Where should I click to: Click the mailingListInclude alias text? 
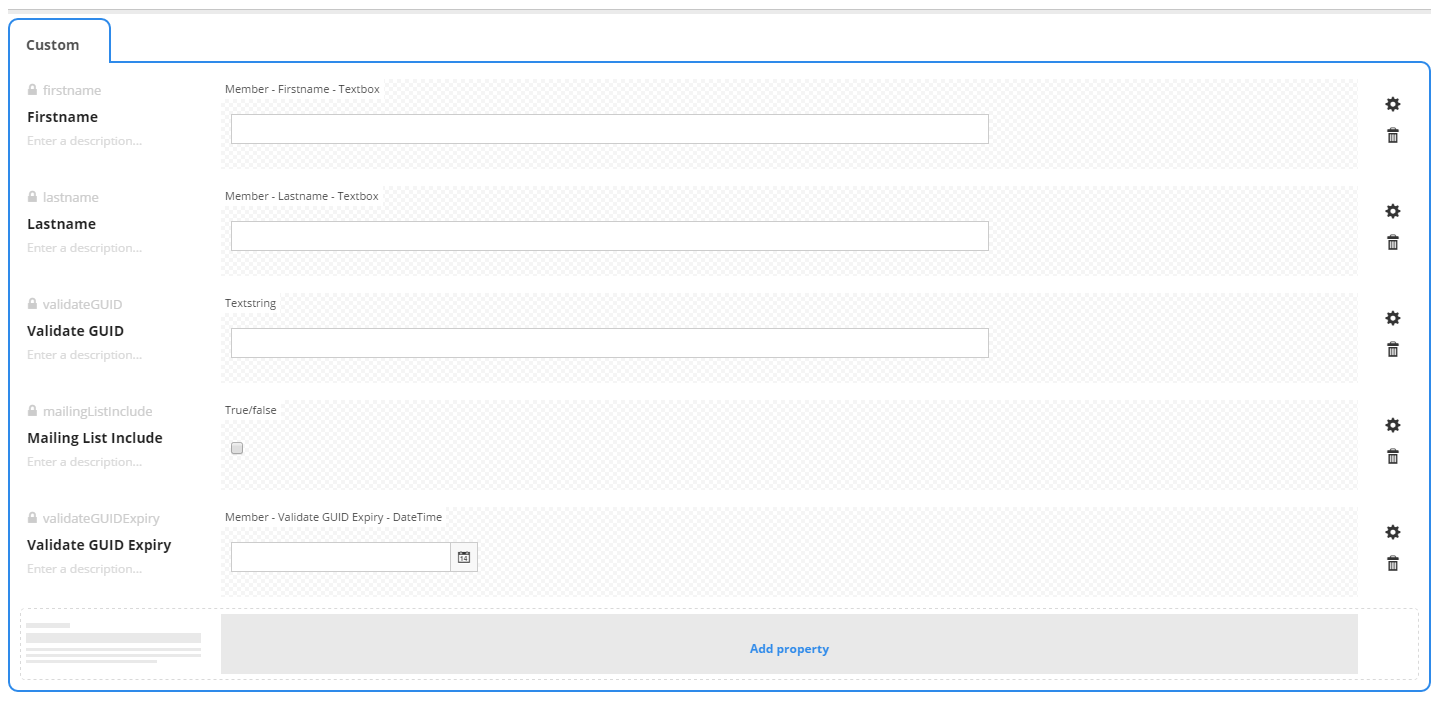(97, 411)
